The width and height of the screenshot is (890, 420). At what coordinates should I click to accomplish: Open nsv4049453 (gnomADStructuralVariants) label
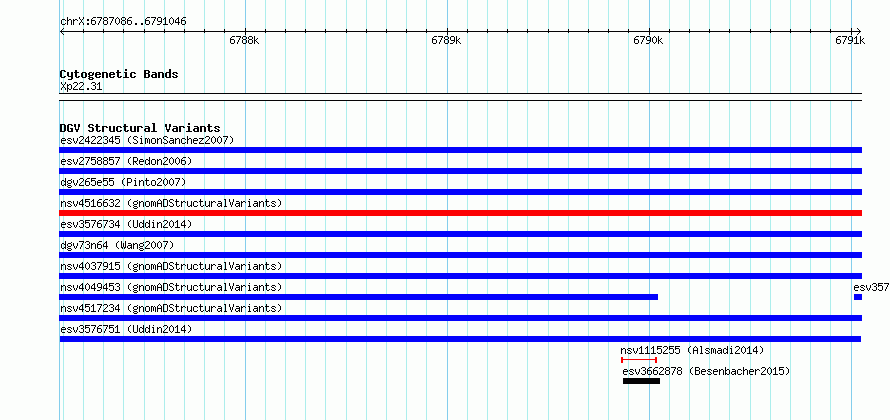pyautogui.click(x=171, y=287)
